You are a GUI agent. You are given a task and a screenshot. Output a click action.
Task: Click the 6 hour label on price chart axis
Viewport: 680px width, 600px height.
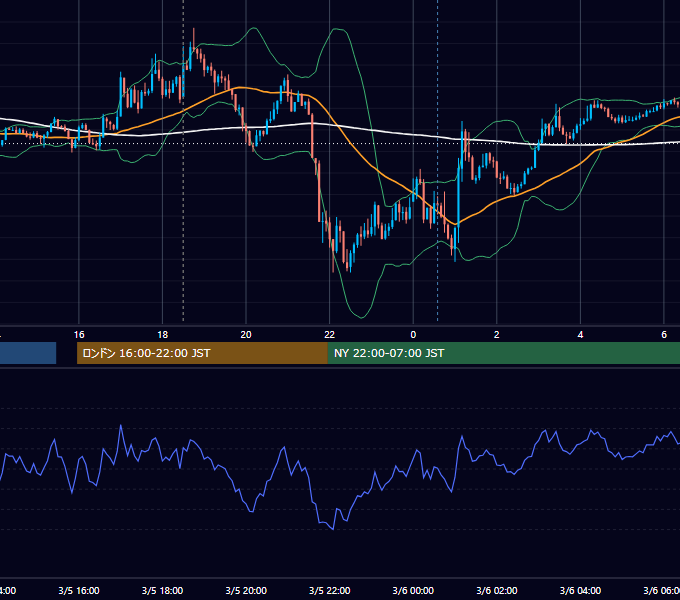[x=664, y=335]
